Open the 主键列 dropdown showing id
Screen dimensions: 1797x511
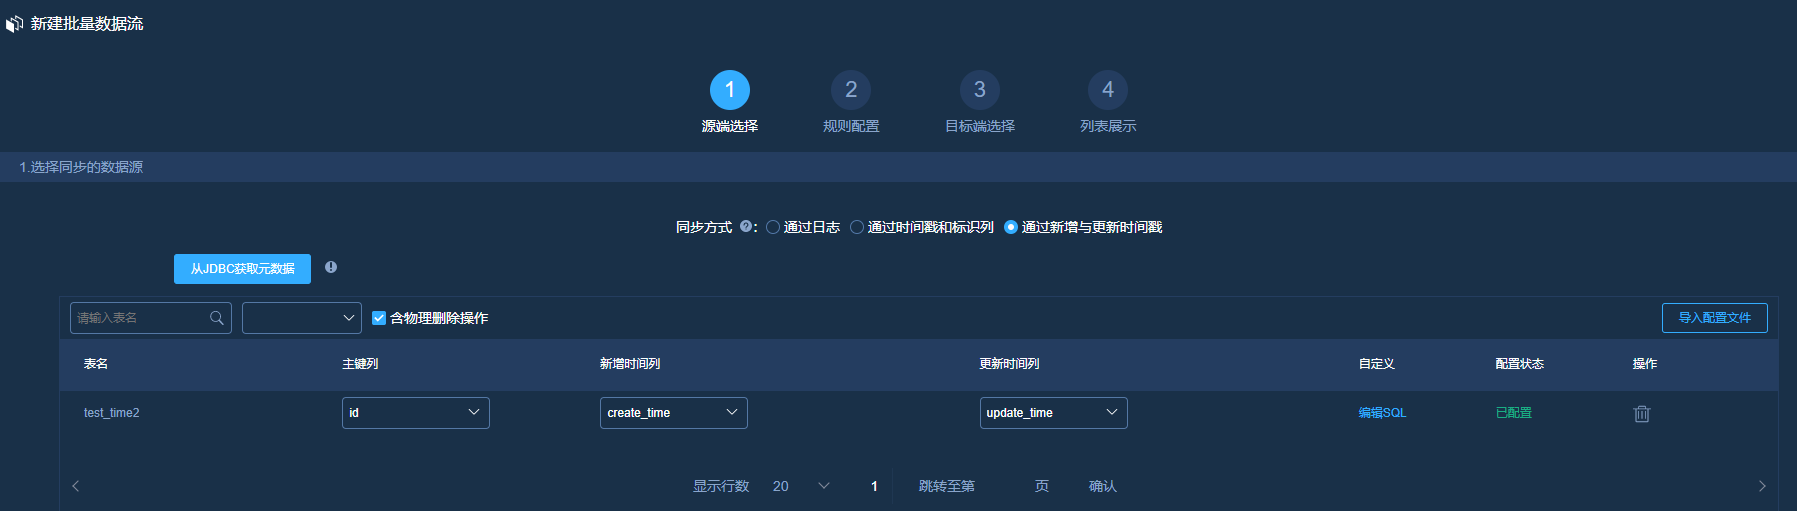[415, 413]
